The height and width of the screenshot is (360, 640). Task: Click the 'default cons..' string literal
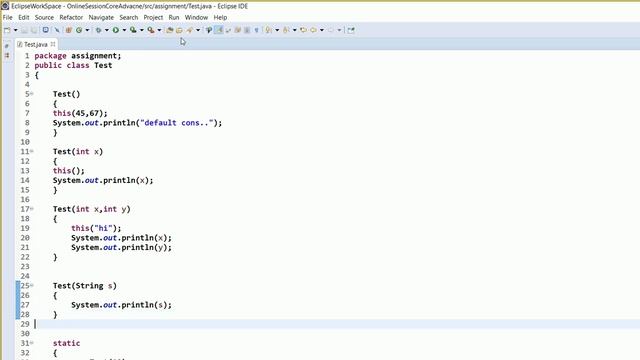(x=177, y=123)
